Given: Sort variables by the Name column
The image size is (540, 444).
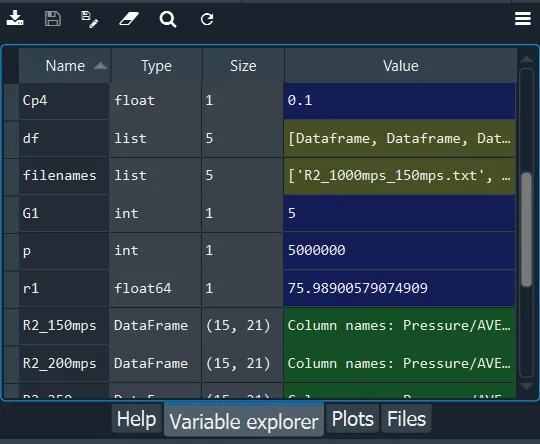Looking at the screenshot, I should tap(64, 65).
